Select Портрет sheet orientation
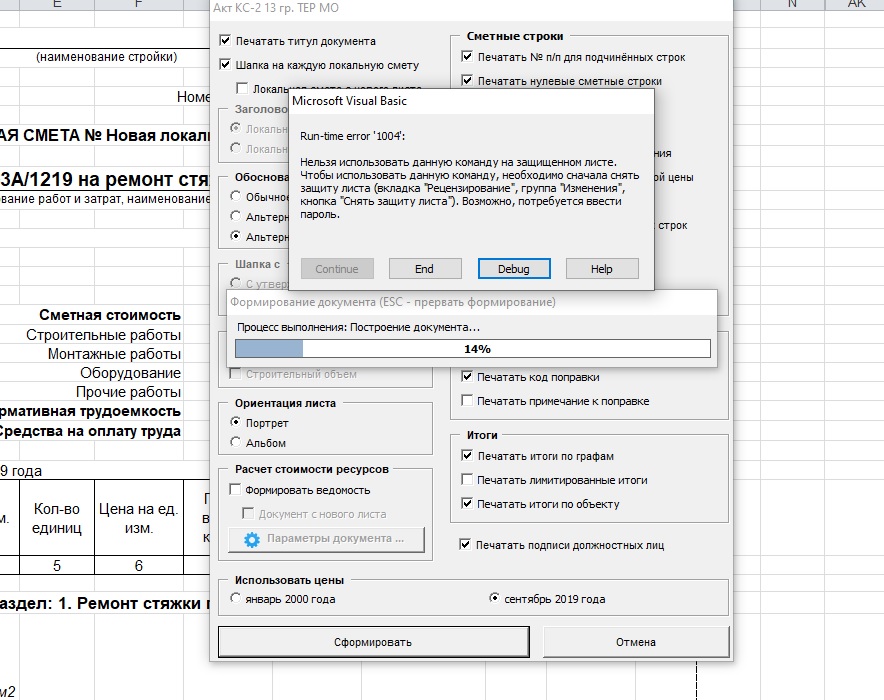884x700 pixels. [x=236, y=422]
